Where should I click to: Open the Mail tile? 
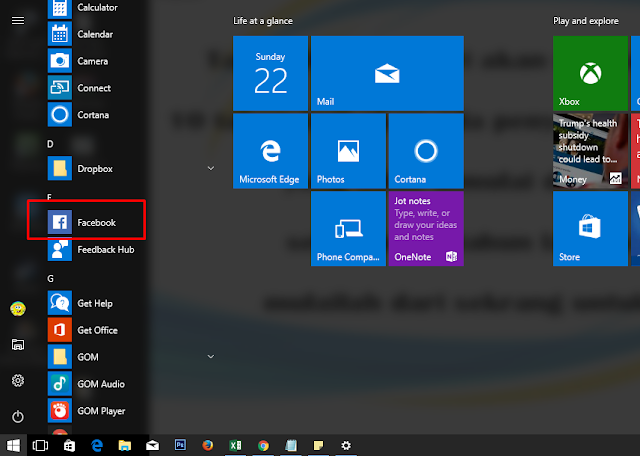click(387, 73)
